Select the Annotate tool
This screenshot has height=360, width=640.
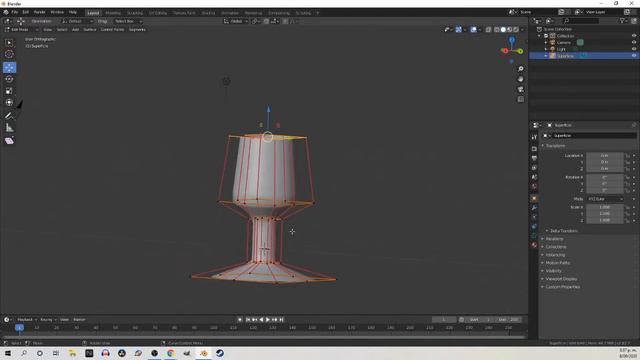[x=9, y=116]
